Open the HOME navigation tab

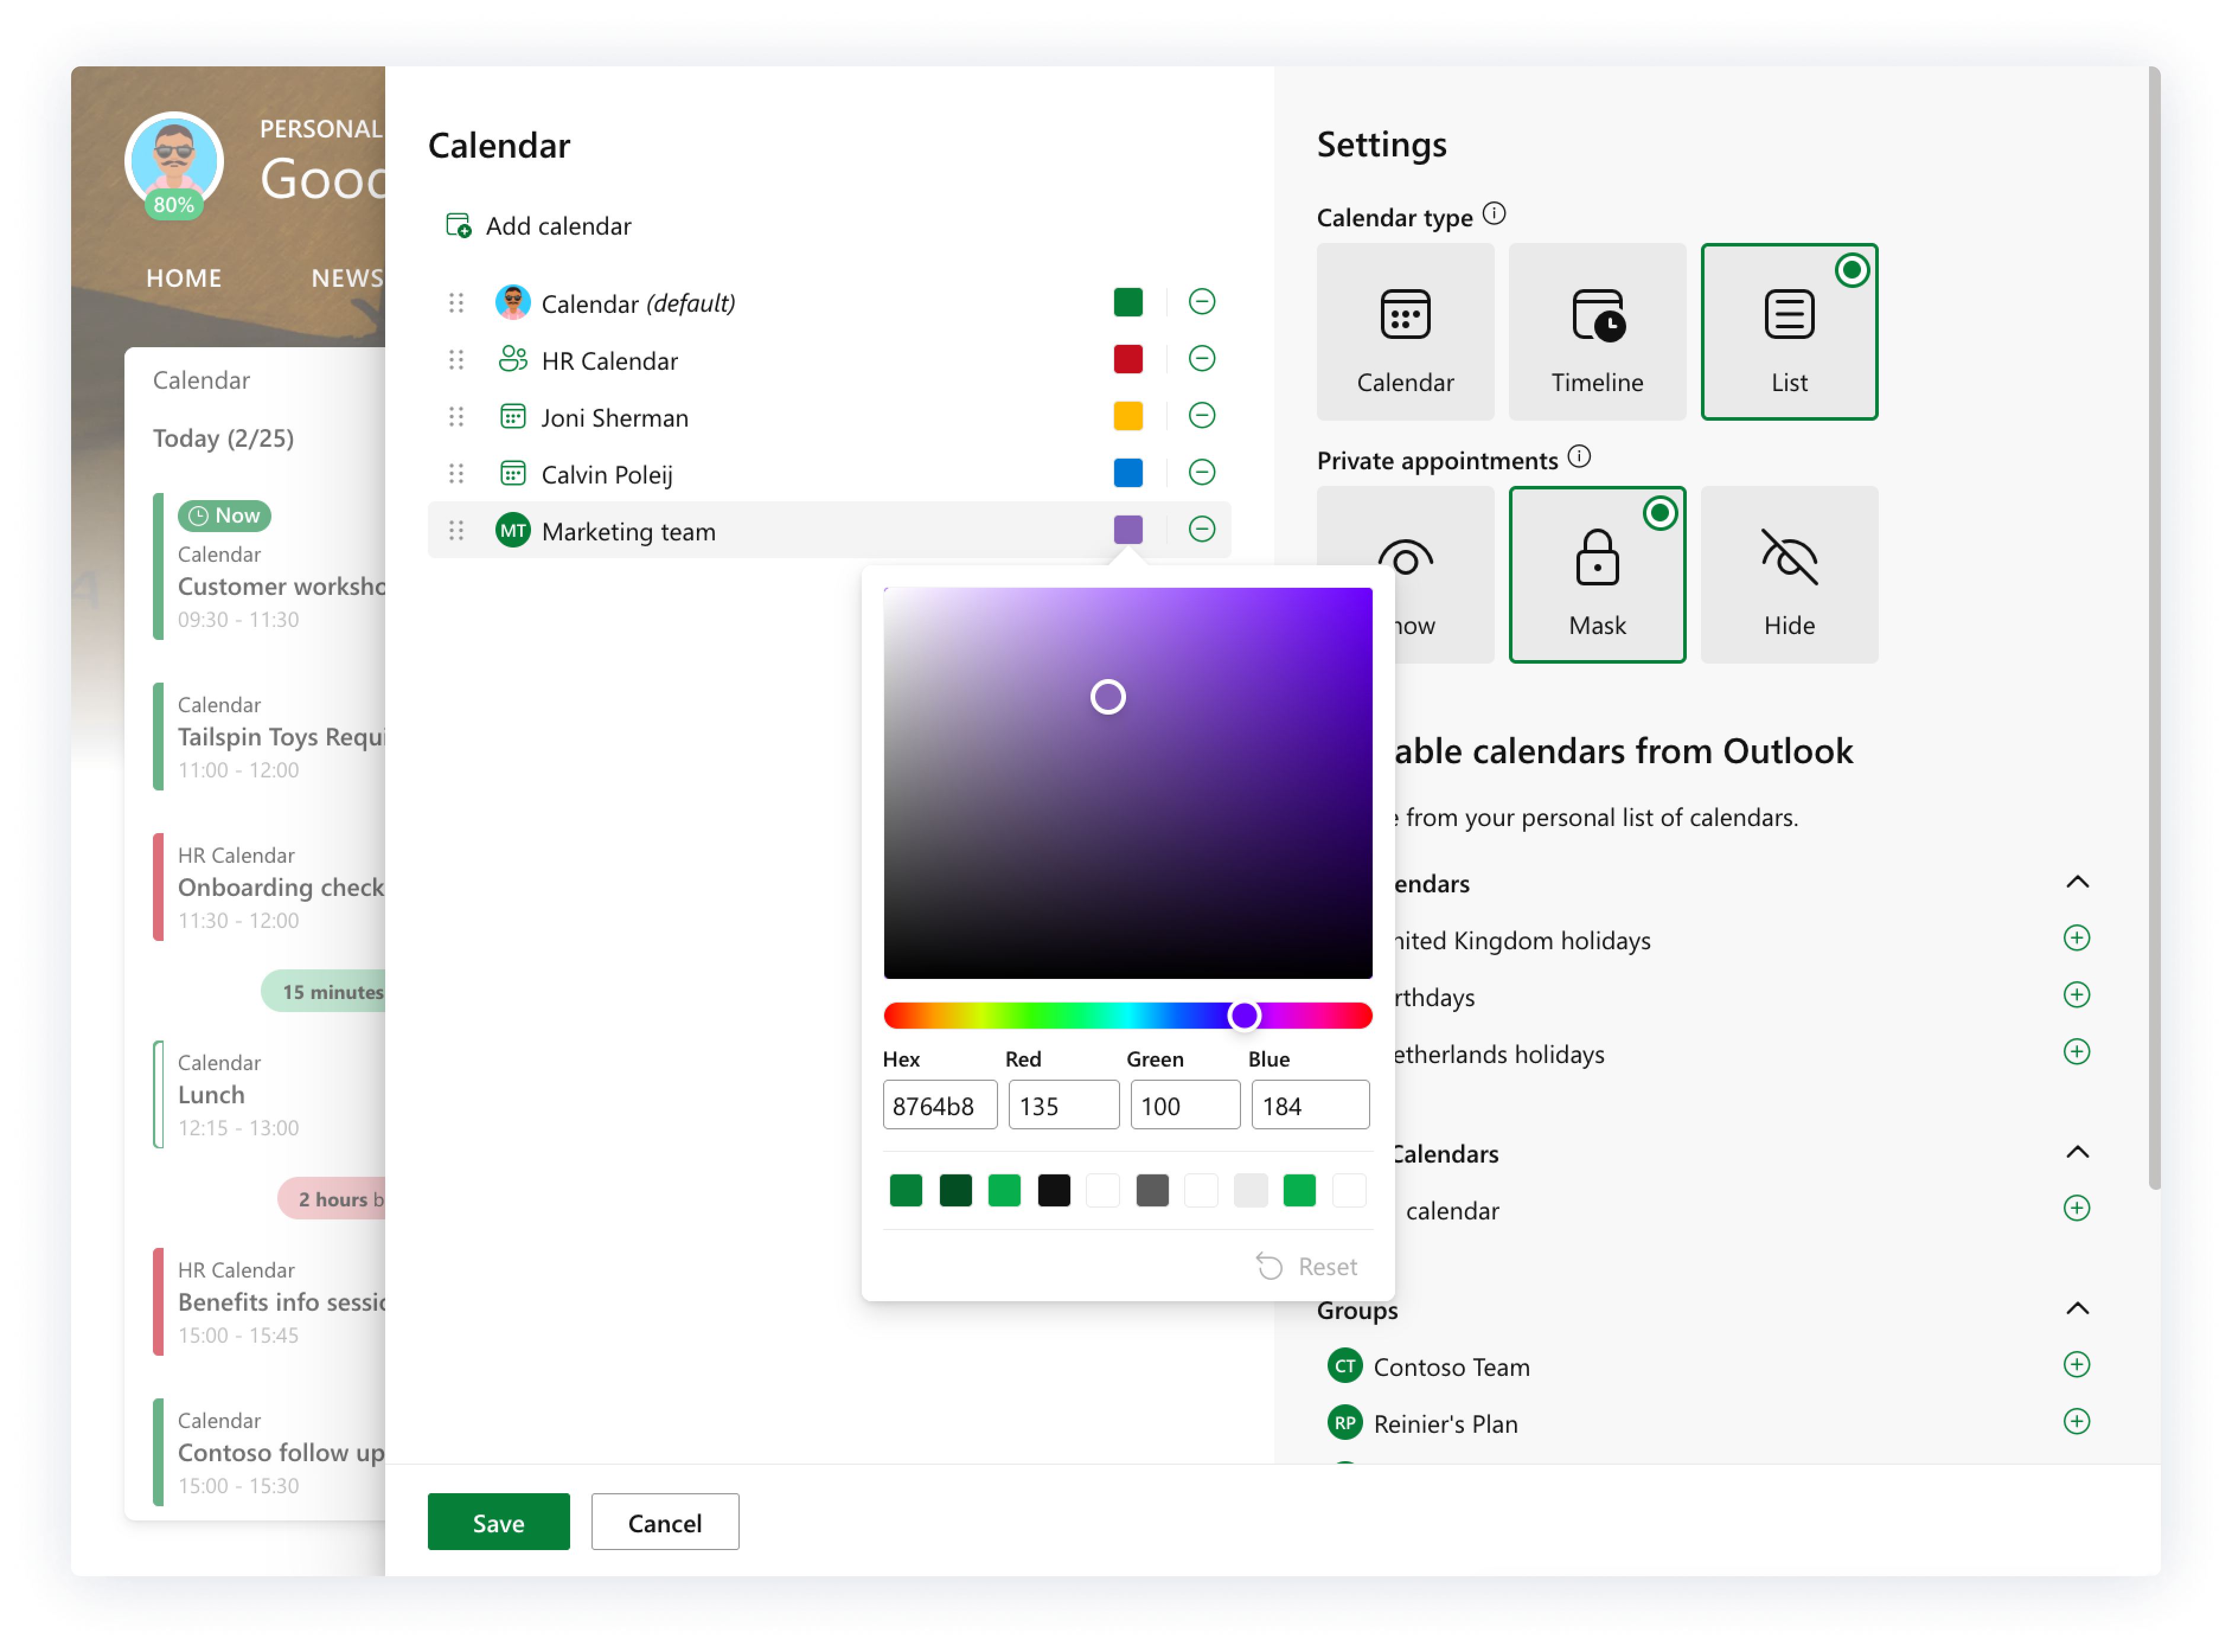(x=184, y=278)
